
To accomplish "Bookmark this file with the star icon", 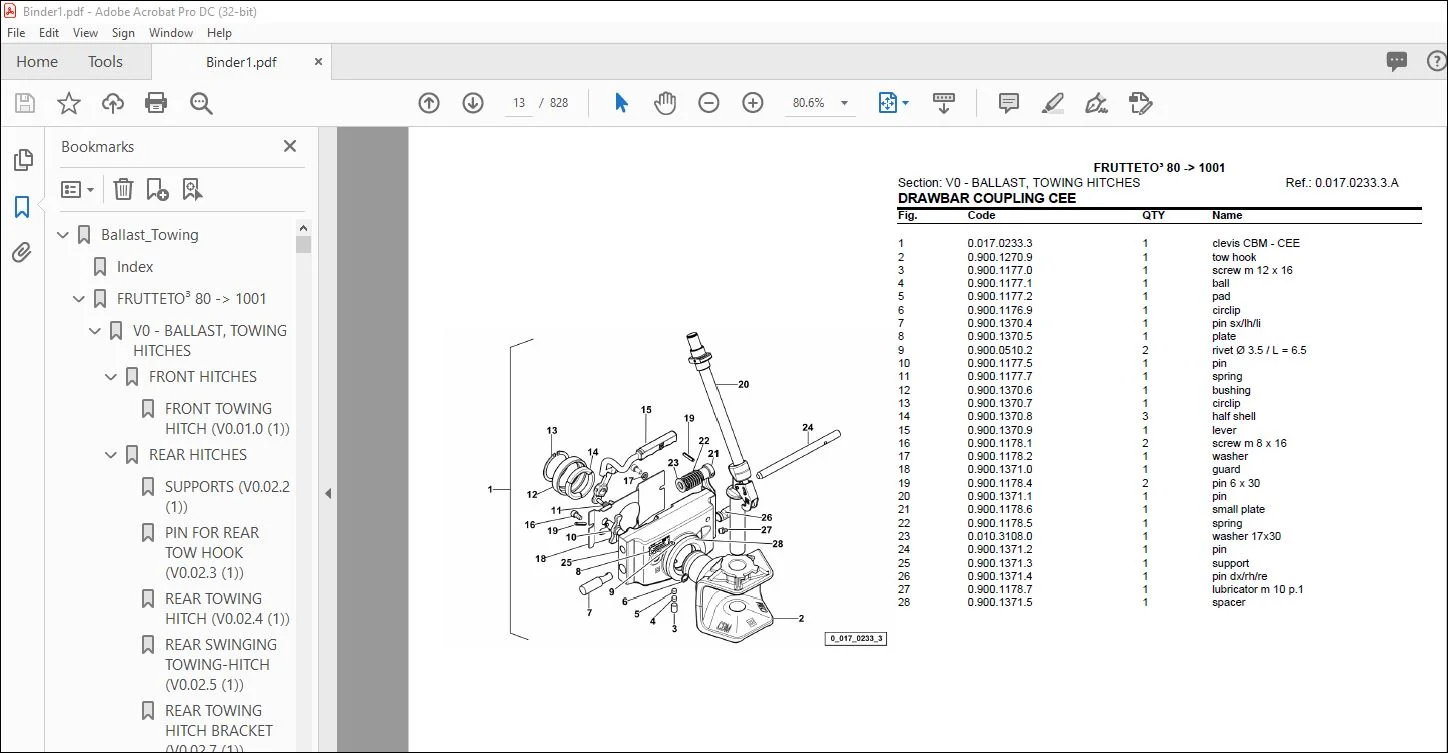I will pos(69,103).
